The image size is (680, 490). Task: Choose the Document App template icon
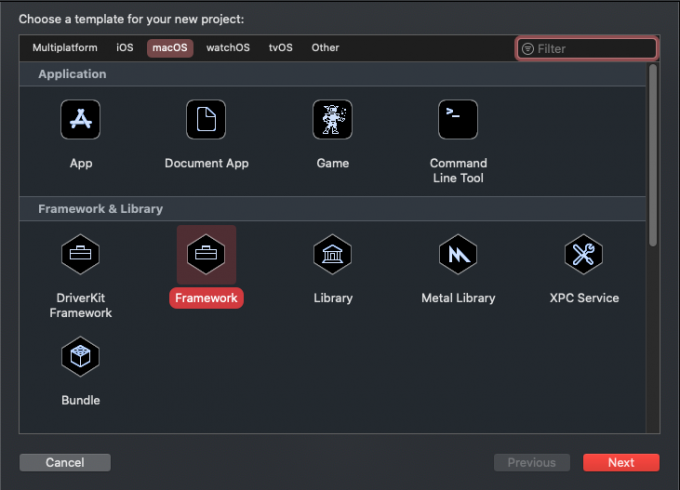tap(206, 120)
